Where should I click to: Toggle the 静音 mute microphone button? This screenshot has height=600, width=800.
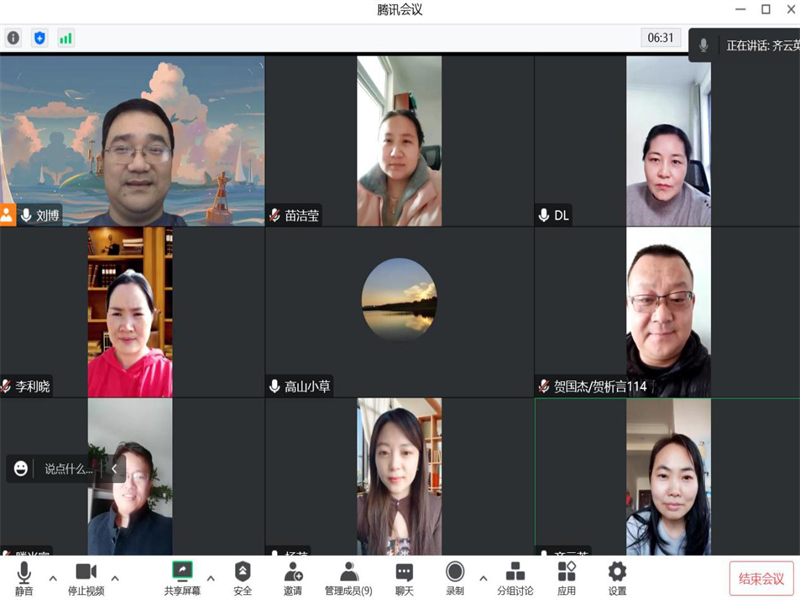[x=24, y=577]
